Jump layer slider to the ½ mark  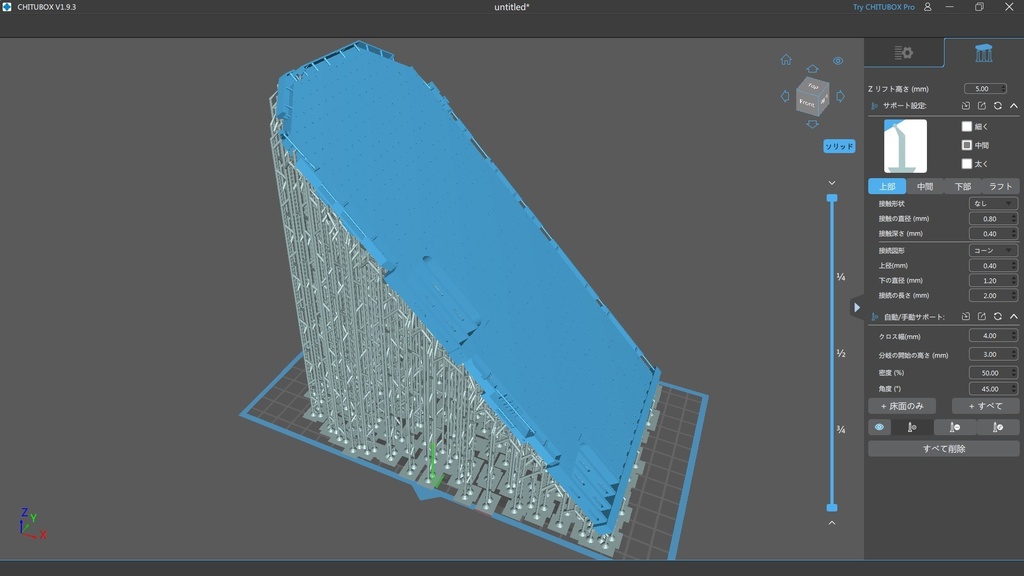(841, 353)
